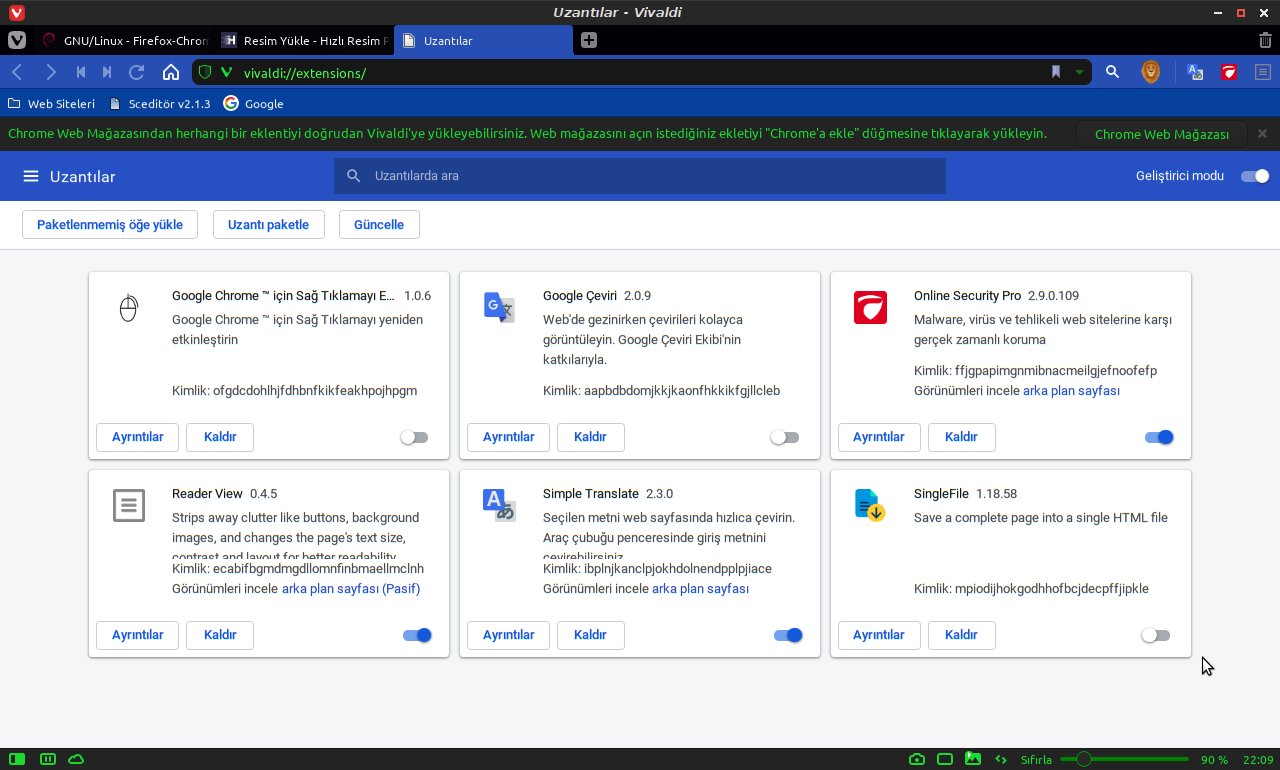1280x770 pixels.
Task: Click Kaldır for Reader View
Action: tap(220, 635)
